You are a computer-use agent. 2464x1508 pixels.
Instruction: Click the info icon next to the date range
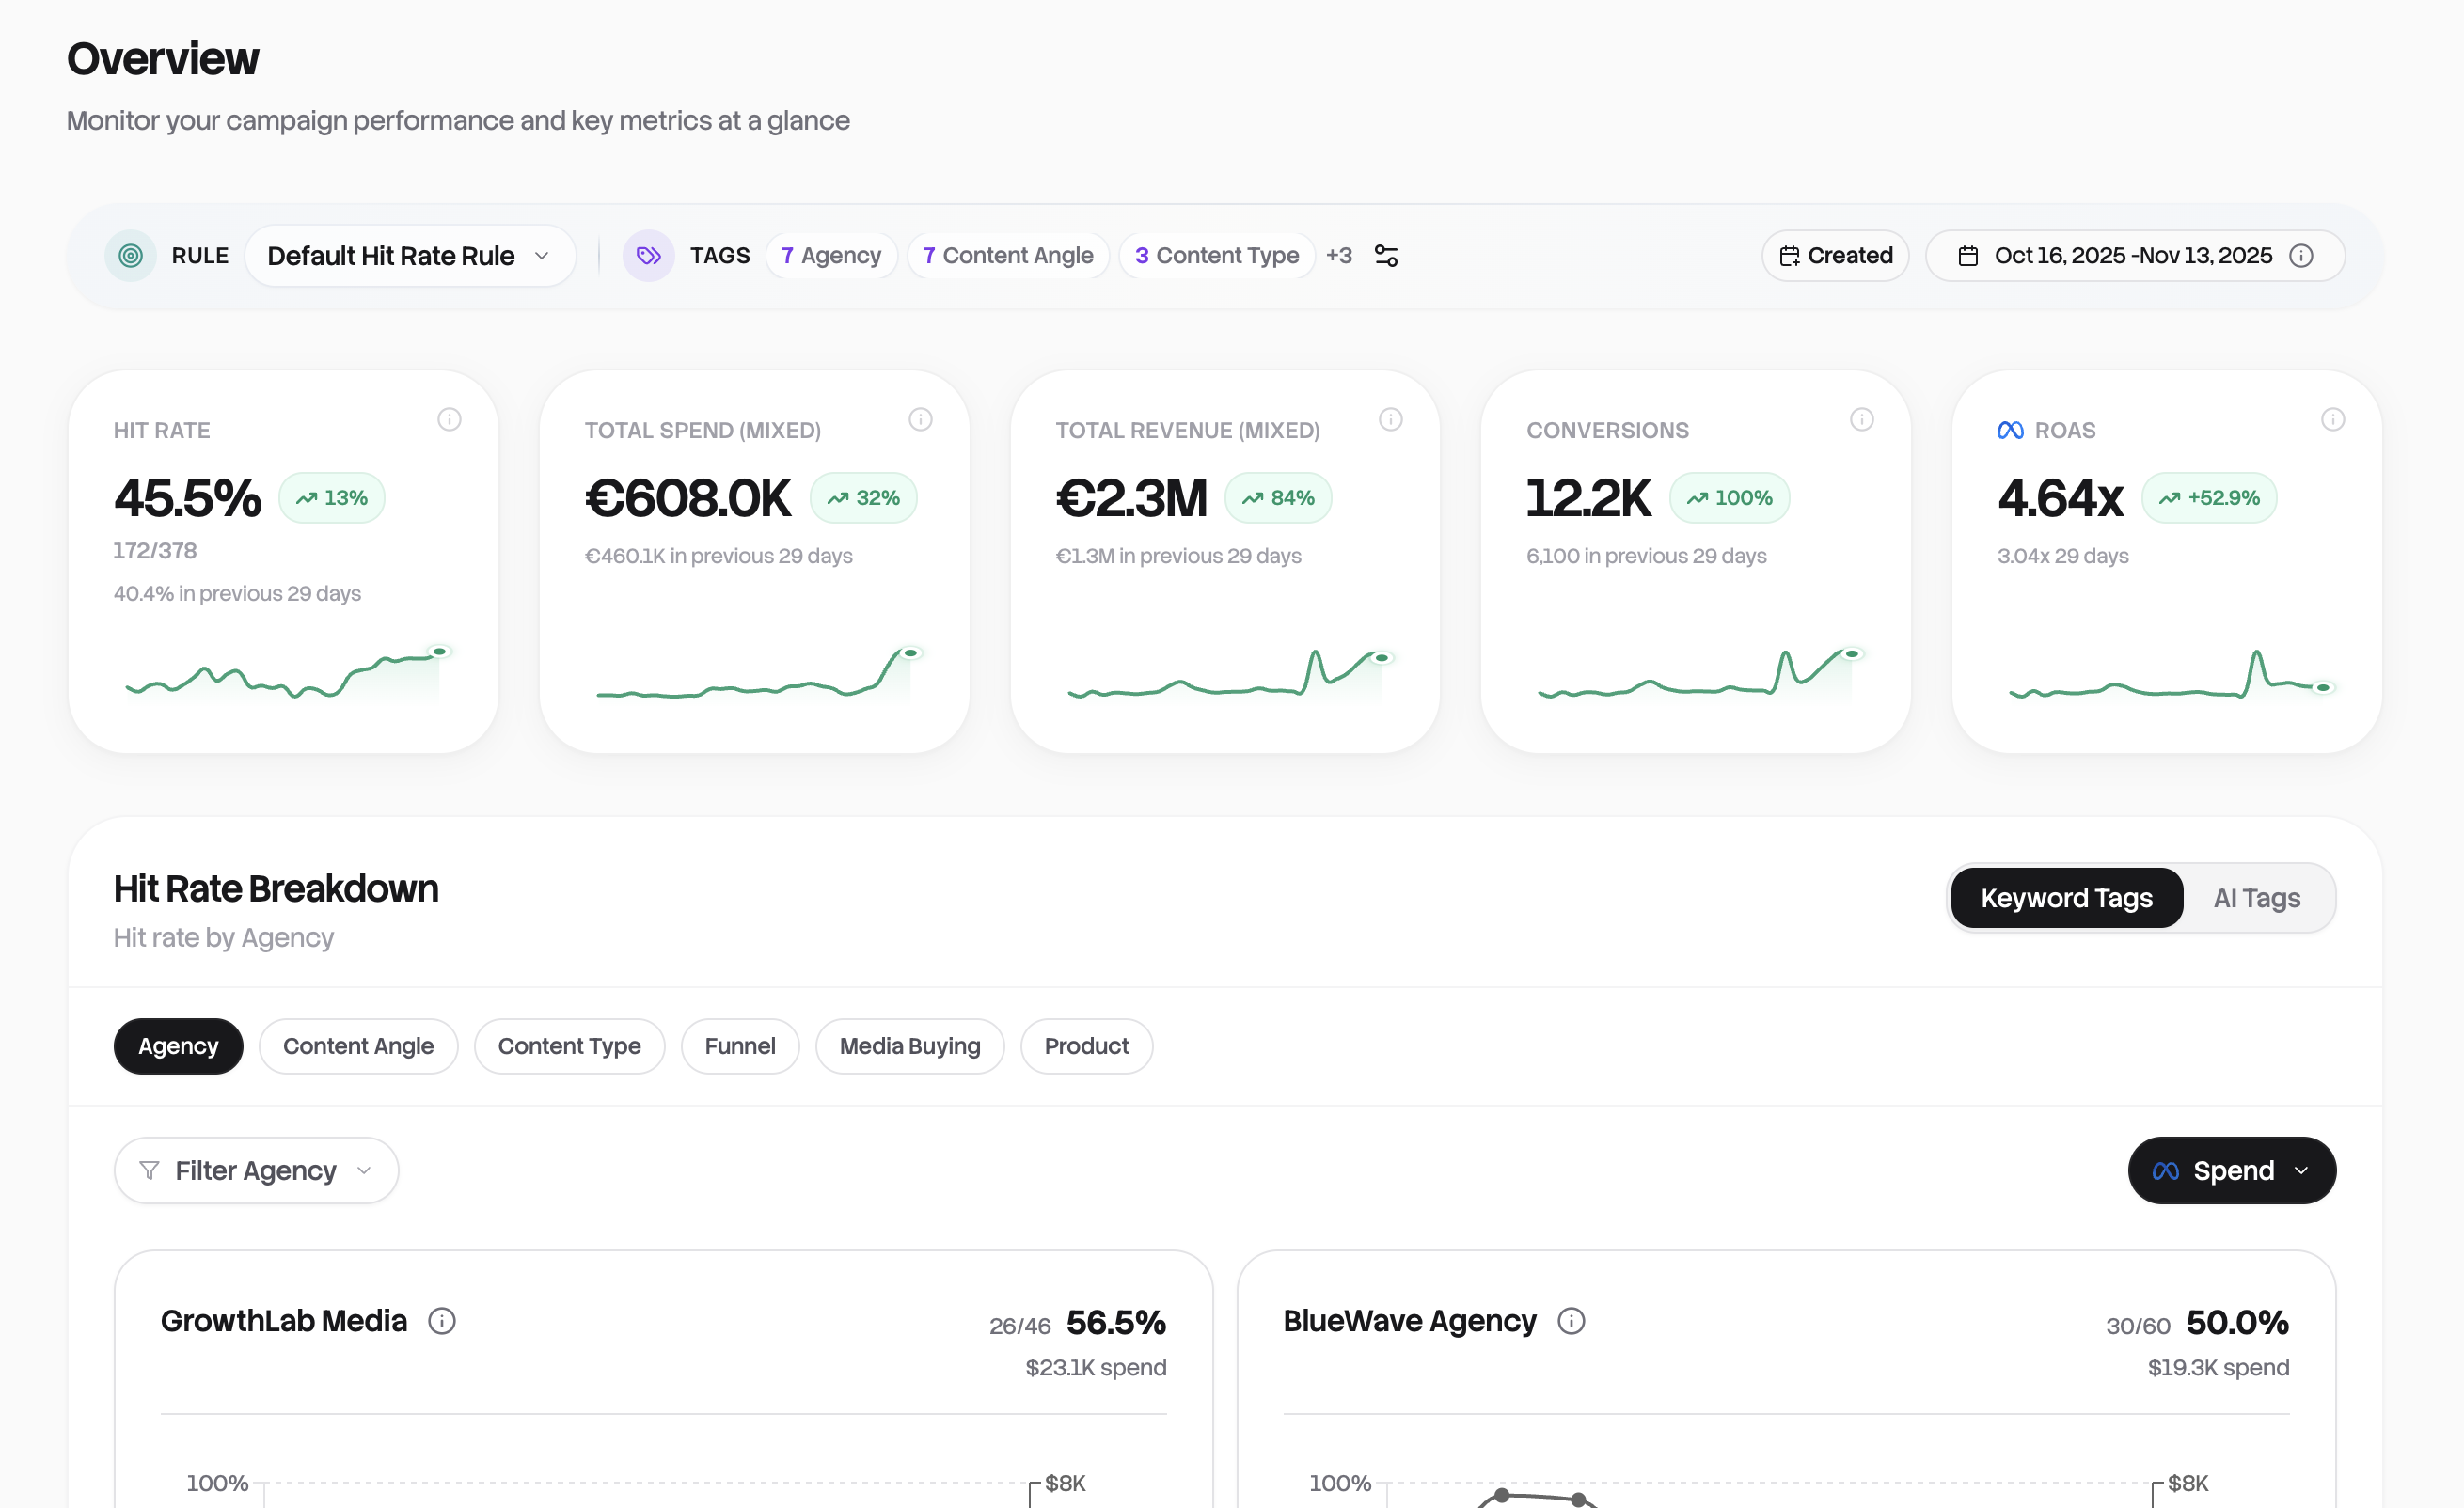click(2302, 255)
